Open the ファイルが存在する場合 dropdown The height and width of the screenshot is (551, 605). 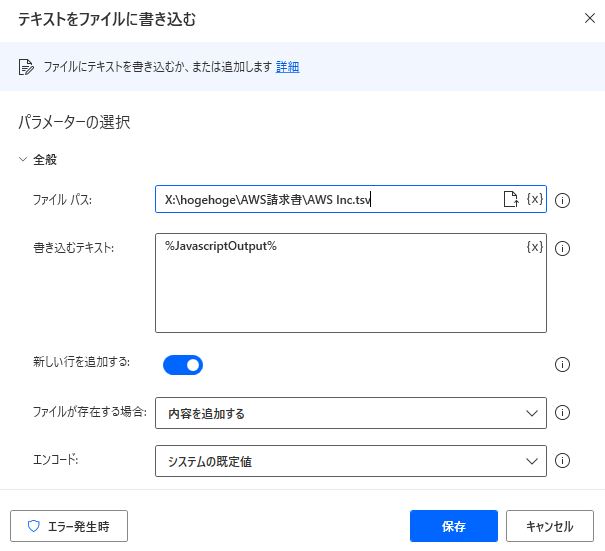[351, 413]
